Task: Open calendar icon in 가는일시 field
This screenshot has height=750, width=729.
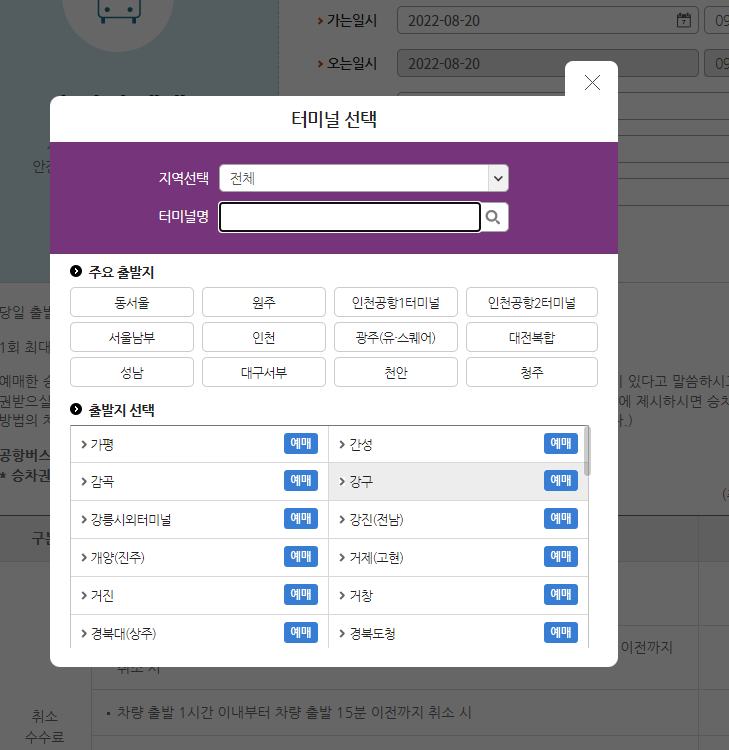Action: (684, 21)
